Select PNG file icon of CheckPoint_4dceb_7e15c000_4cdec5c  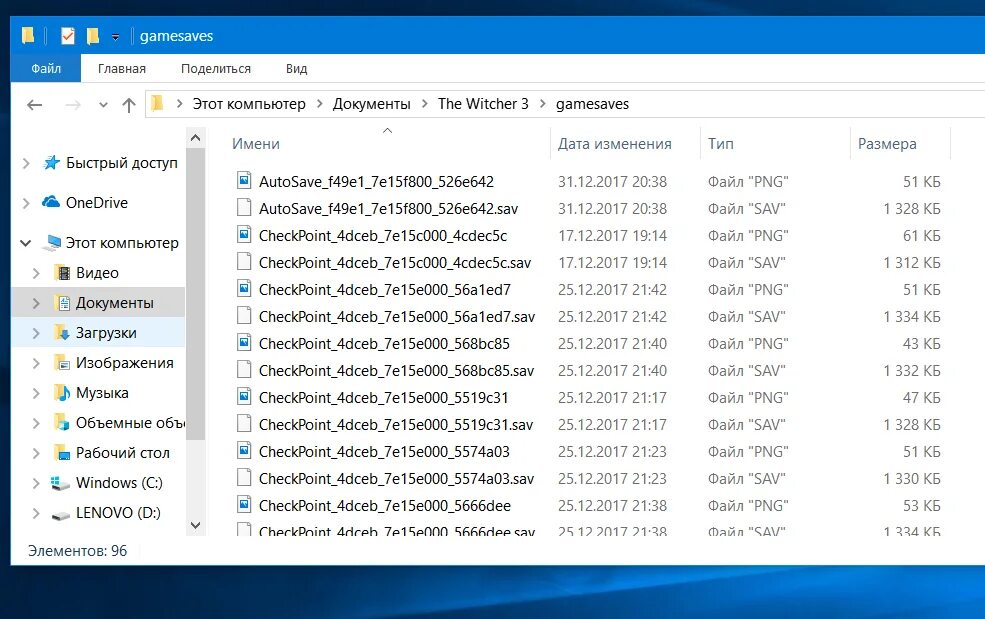(x=244, y=234)
